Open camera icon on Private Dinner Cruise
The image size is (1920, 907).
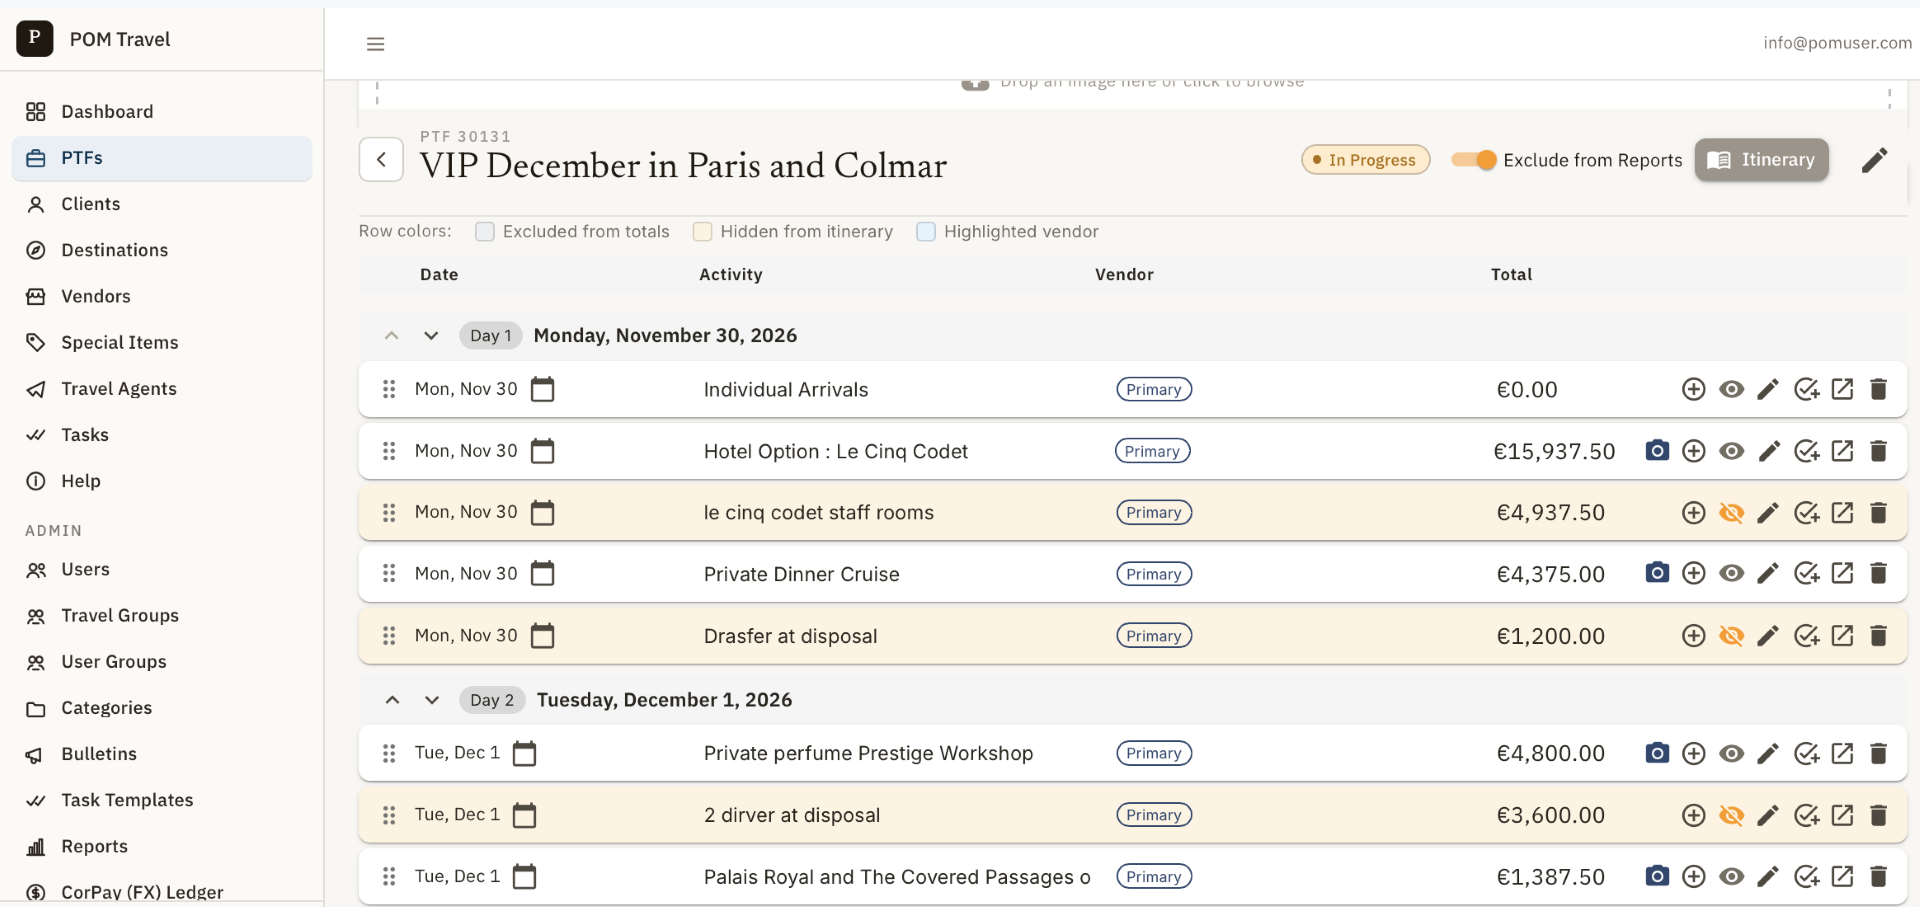pyautogui.click(x=1657, y=574)
